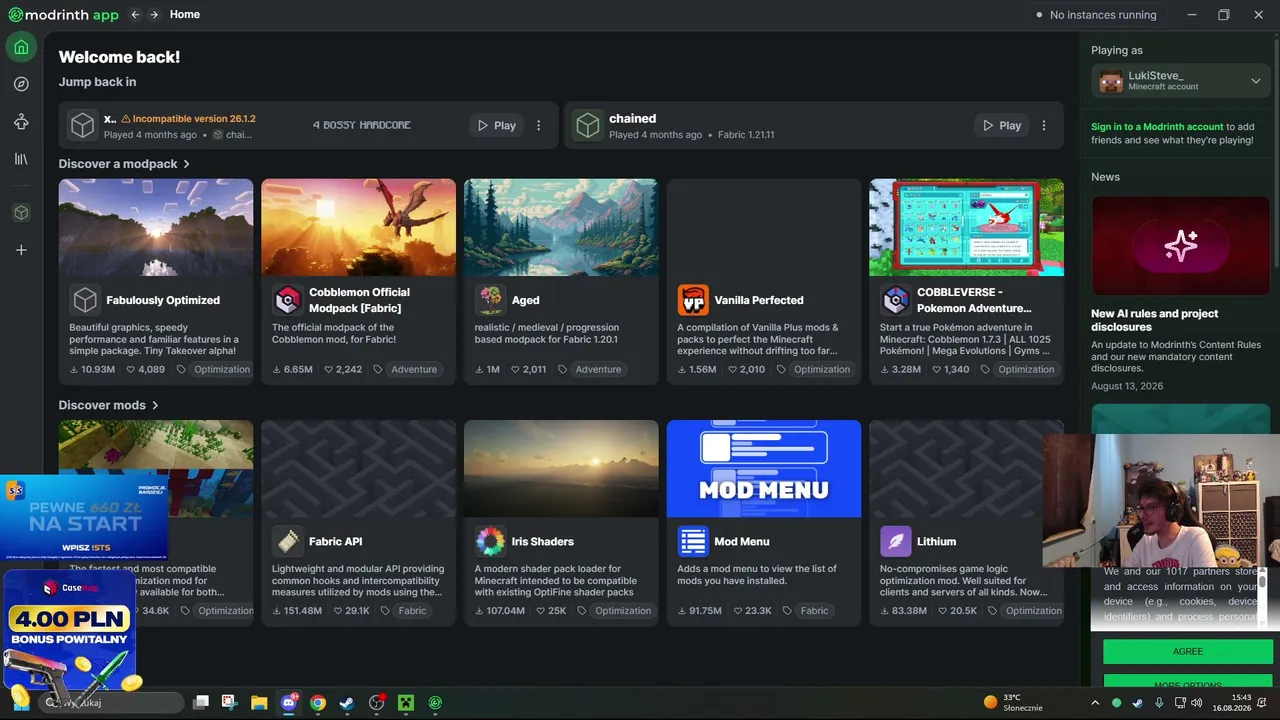The width and height of the screenshot is (1280, 720).
Task: Click the Fabric API mod icon
Action: point(288,541)
